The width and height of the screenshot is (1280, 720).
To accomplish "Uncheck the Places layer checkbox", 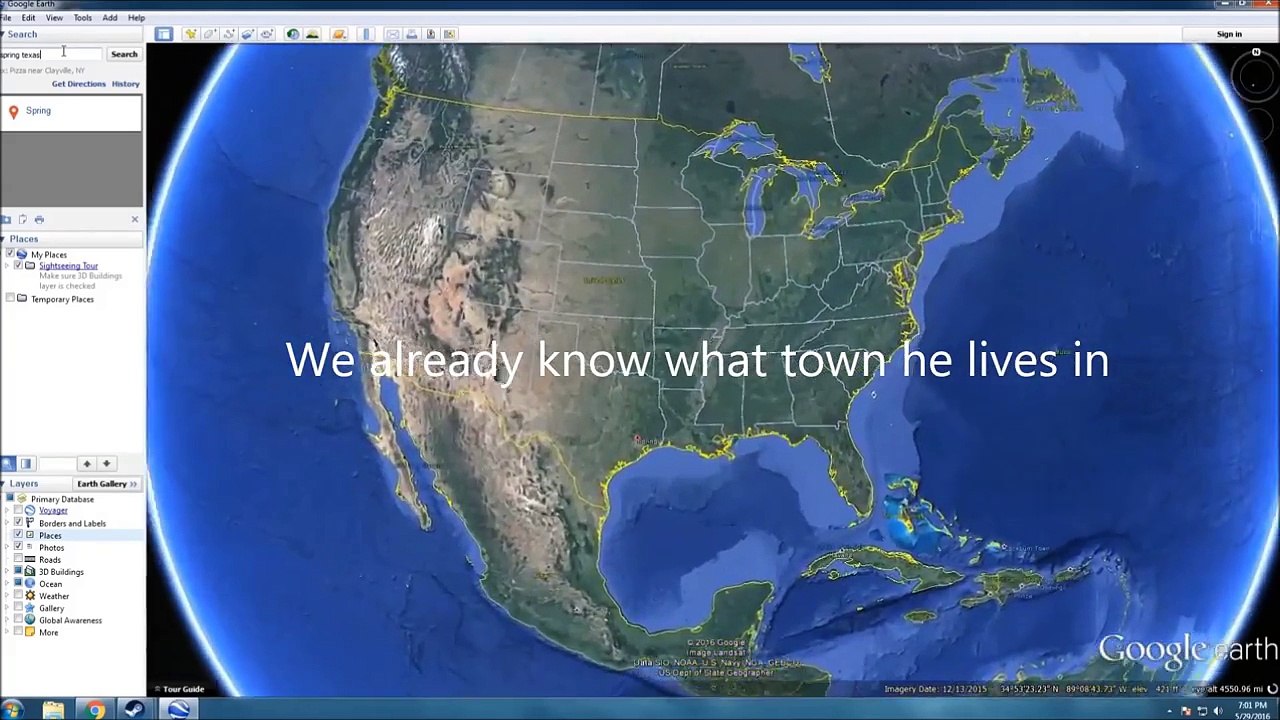I will (17, 535).
